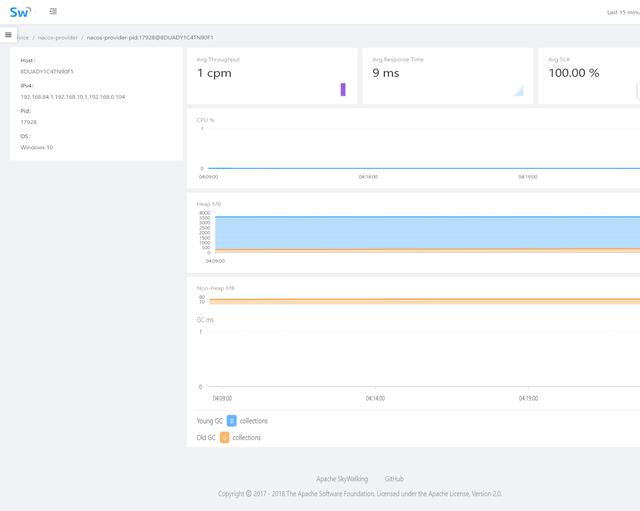Open the Last 15 minutes time range selector
This screenshot has width=640, height=511.
(x=623, y=12)
